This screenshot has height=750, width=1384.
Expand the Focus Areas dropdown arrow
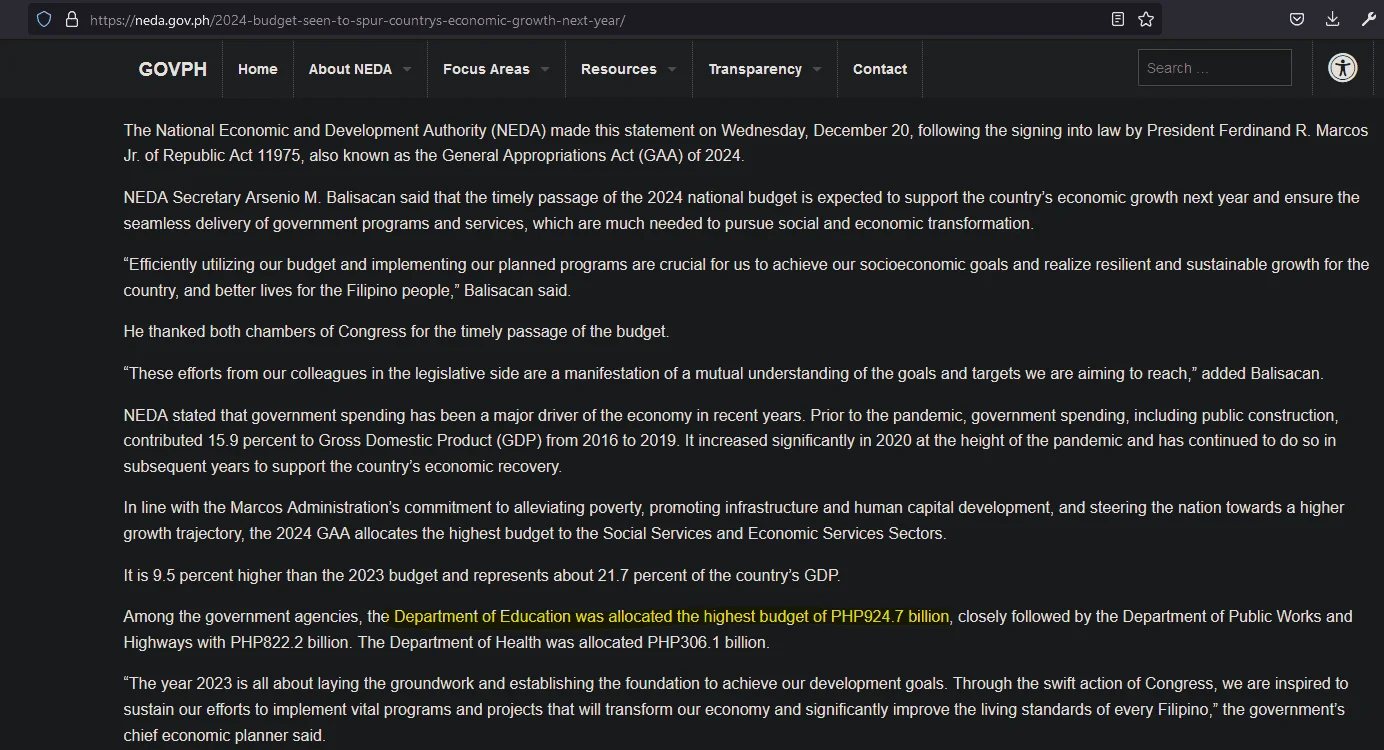[545, 69]
